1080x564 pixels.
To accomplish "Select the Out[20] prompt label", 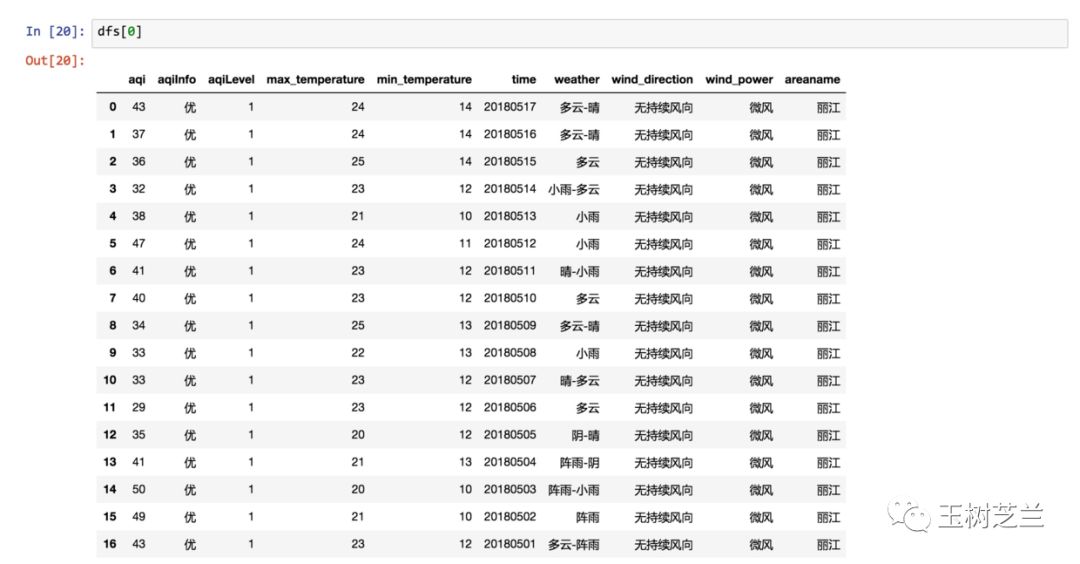I will coord(55,61).
